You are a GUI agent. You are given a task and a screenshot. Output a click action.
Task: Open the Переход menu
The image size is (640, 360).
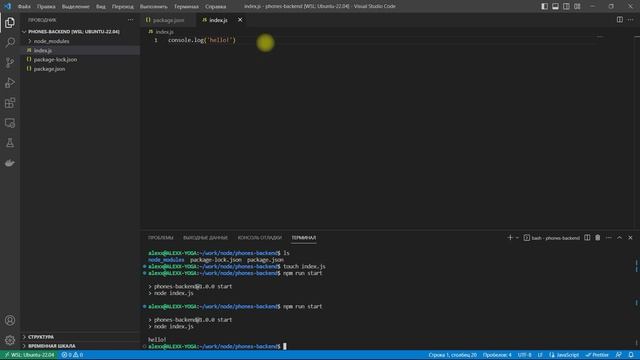pyautogui.click(x=122, y=7)
